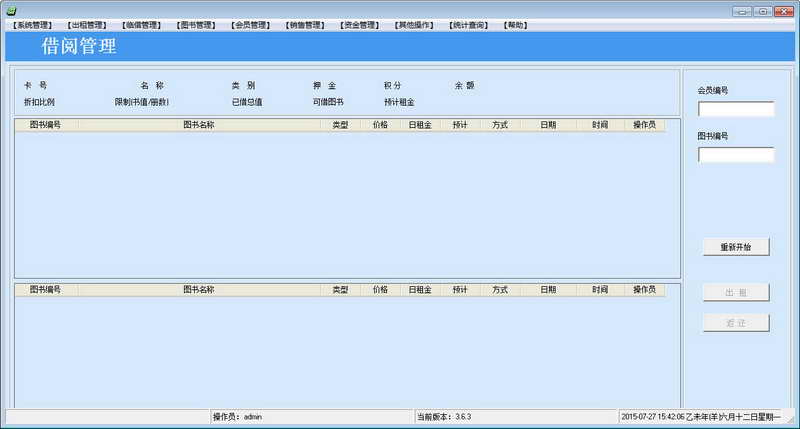The width and height of the screenshot is (800, 429).
Task: Select 日期 column header in upper table
Action: pos(548,125)
